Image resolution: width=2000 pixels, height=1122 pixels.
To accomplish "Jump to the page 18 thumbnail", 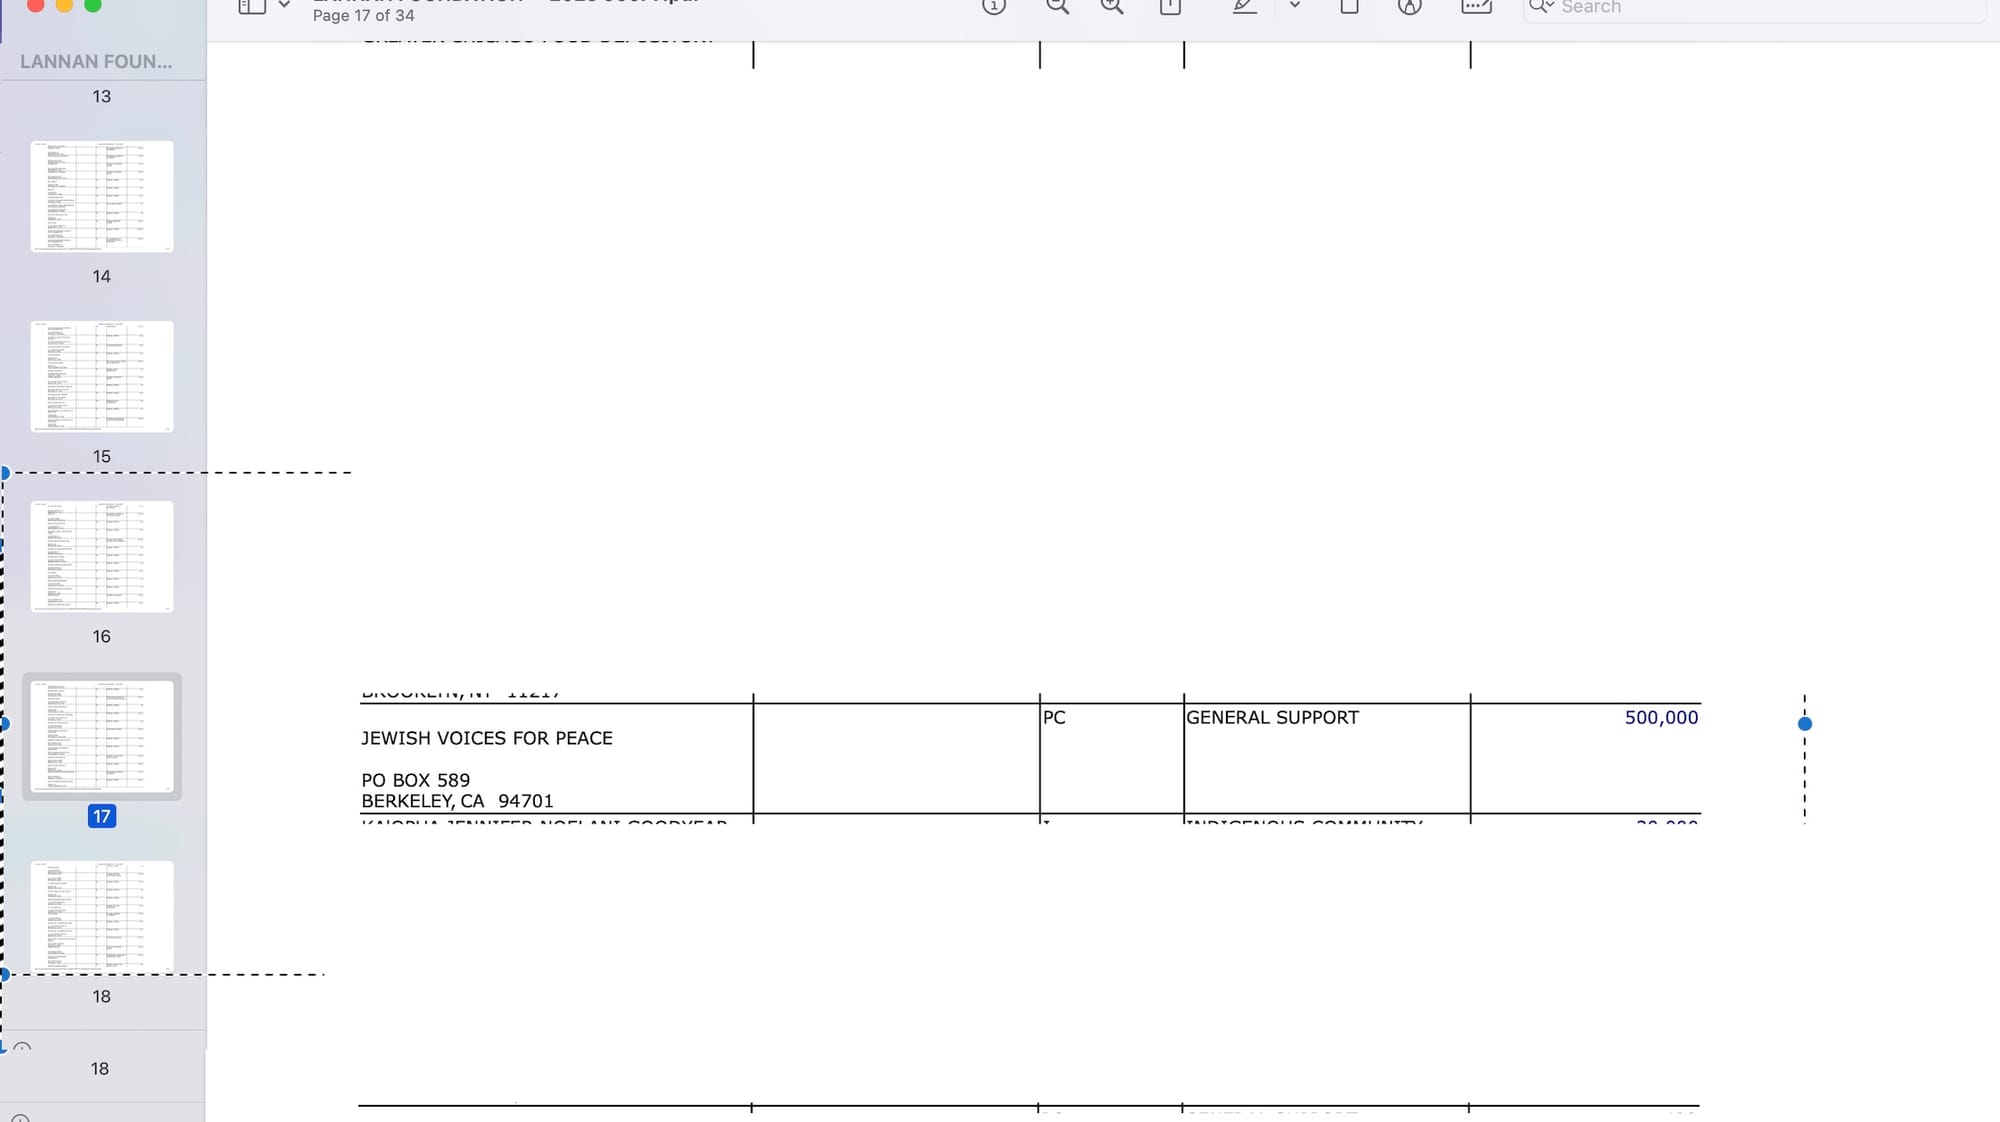I will coord(102,915).
